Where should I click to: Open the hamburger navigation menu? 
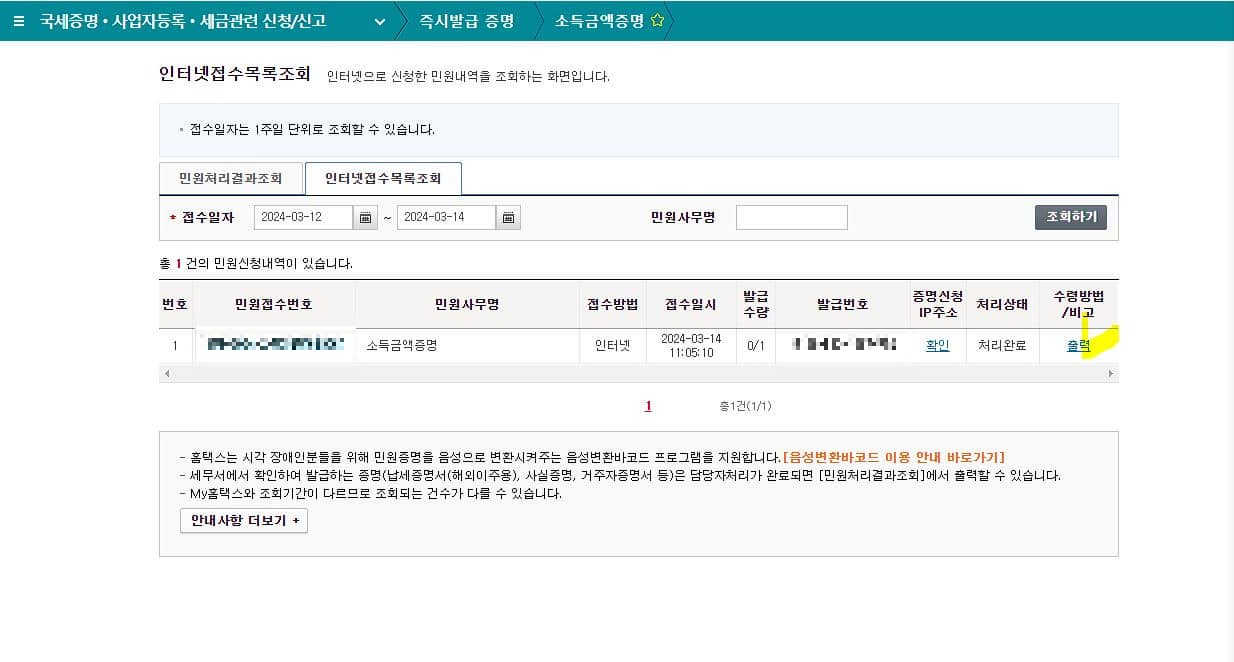click(x=18, y=20)
